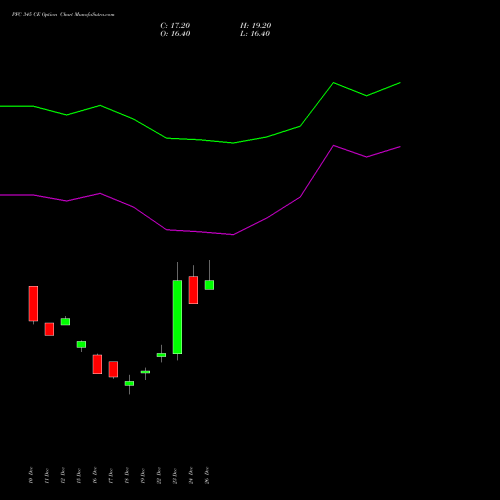Click the upper green indicator line
This screenshot has height=500, width=500.
(200, 140)
